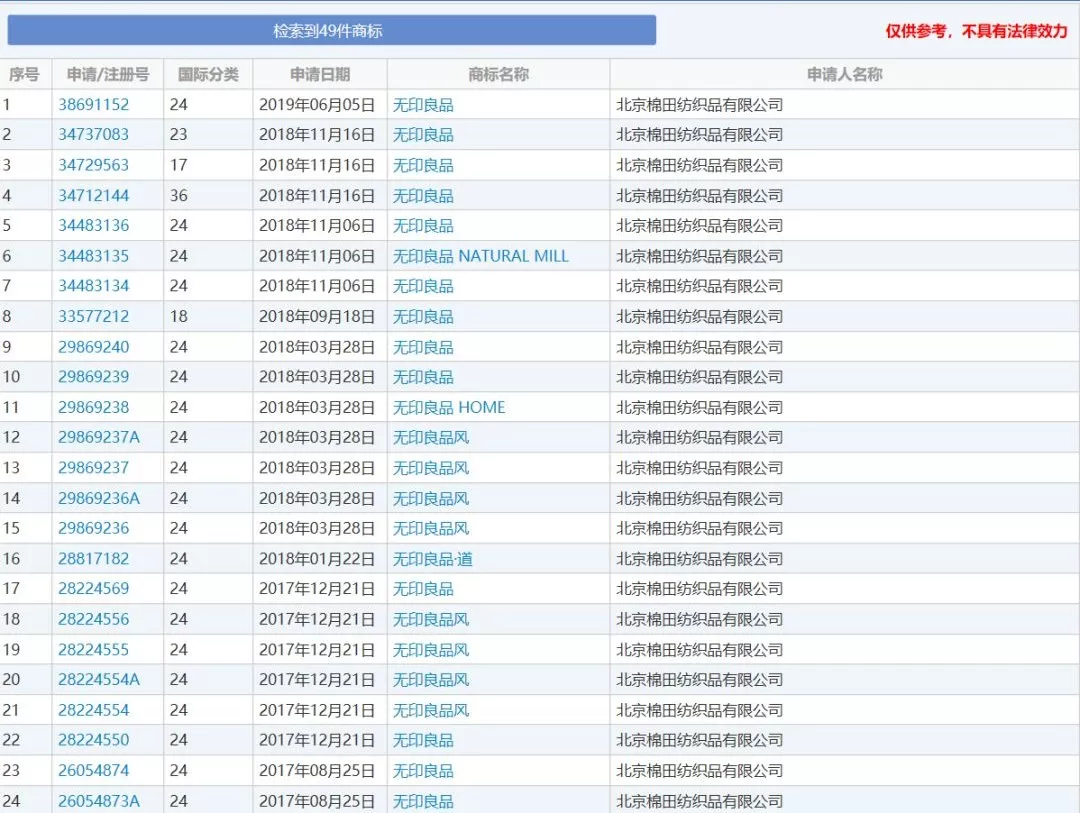1080x813 pixels.
Task: Click the 国际分类 column header
Action: pyautogui.click(x=208, y=74)
